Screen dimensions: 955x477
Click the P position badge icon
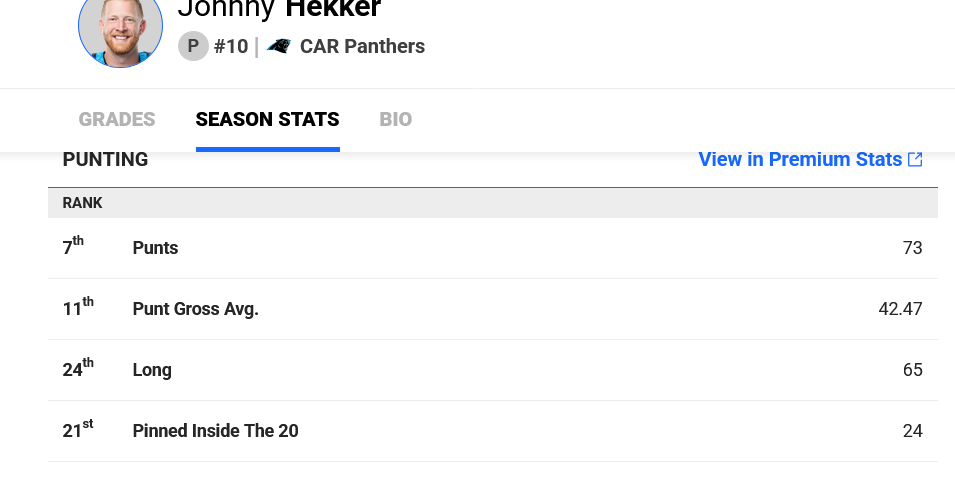[x=193, y=46]
